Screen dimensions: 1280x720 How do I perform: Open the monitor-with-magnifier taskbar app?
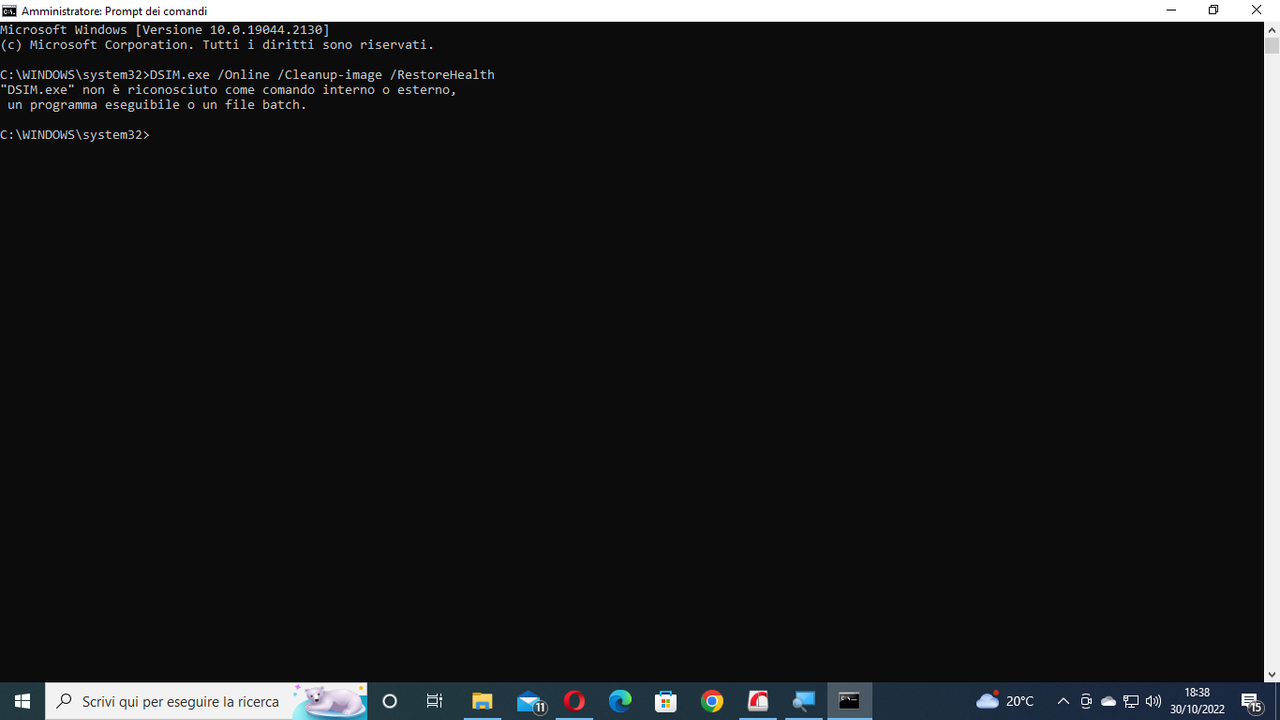804,701
